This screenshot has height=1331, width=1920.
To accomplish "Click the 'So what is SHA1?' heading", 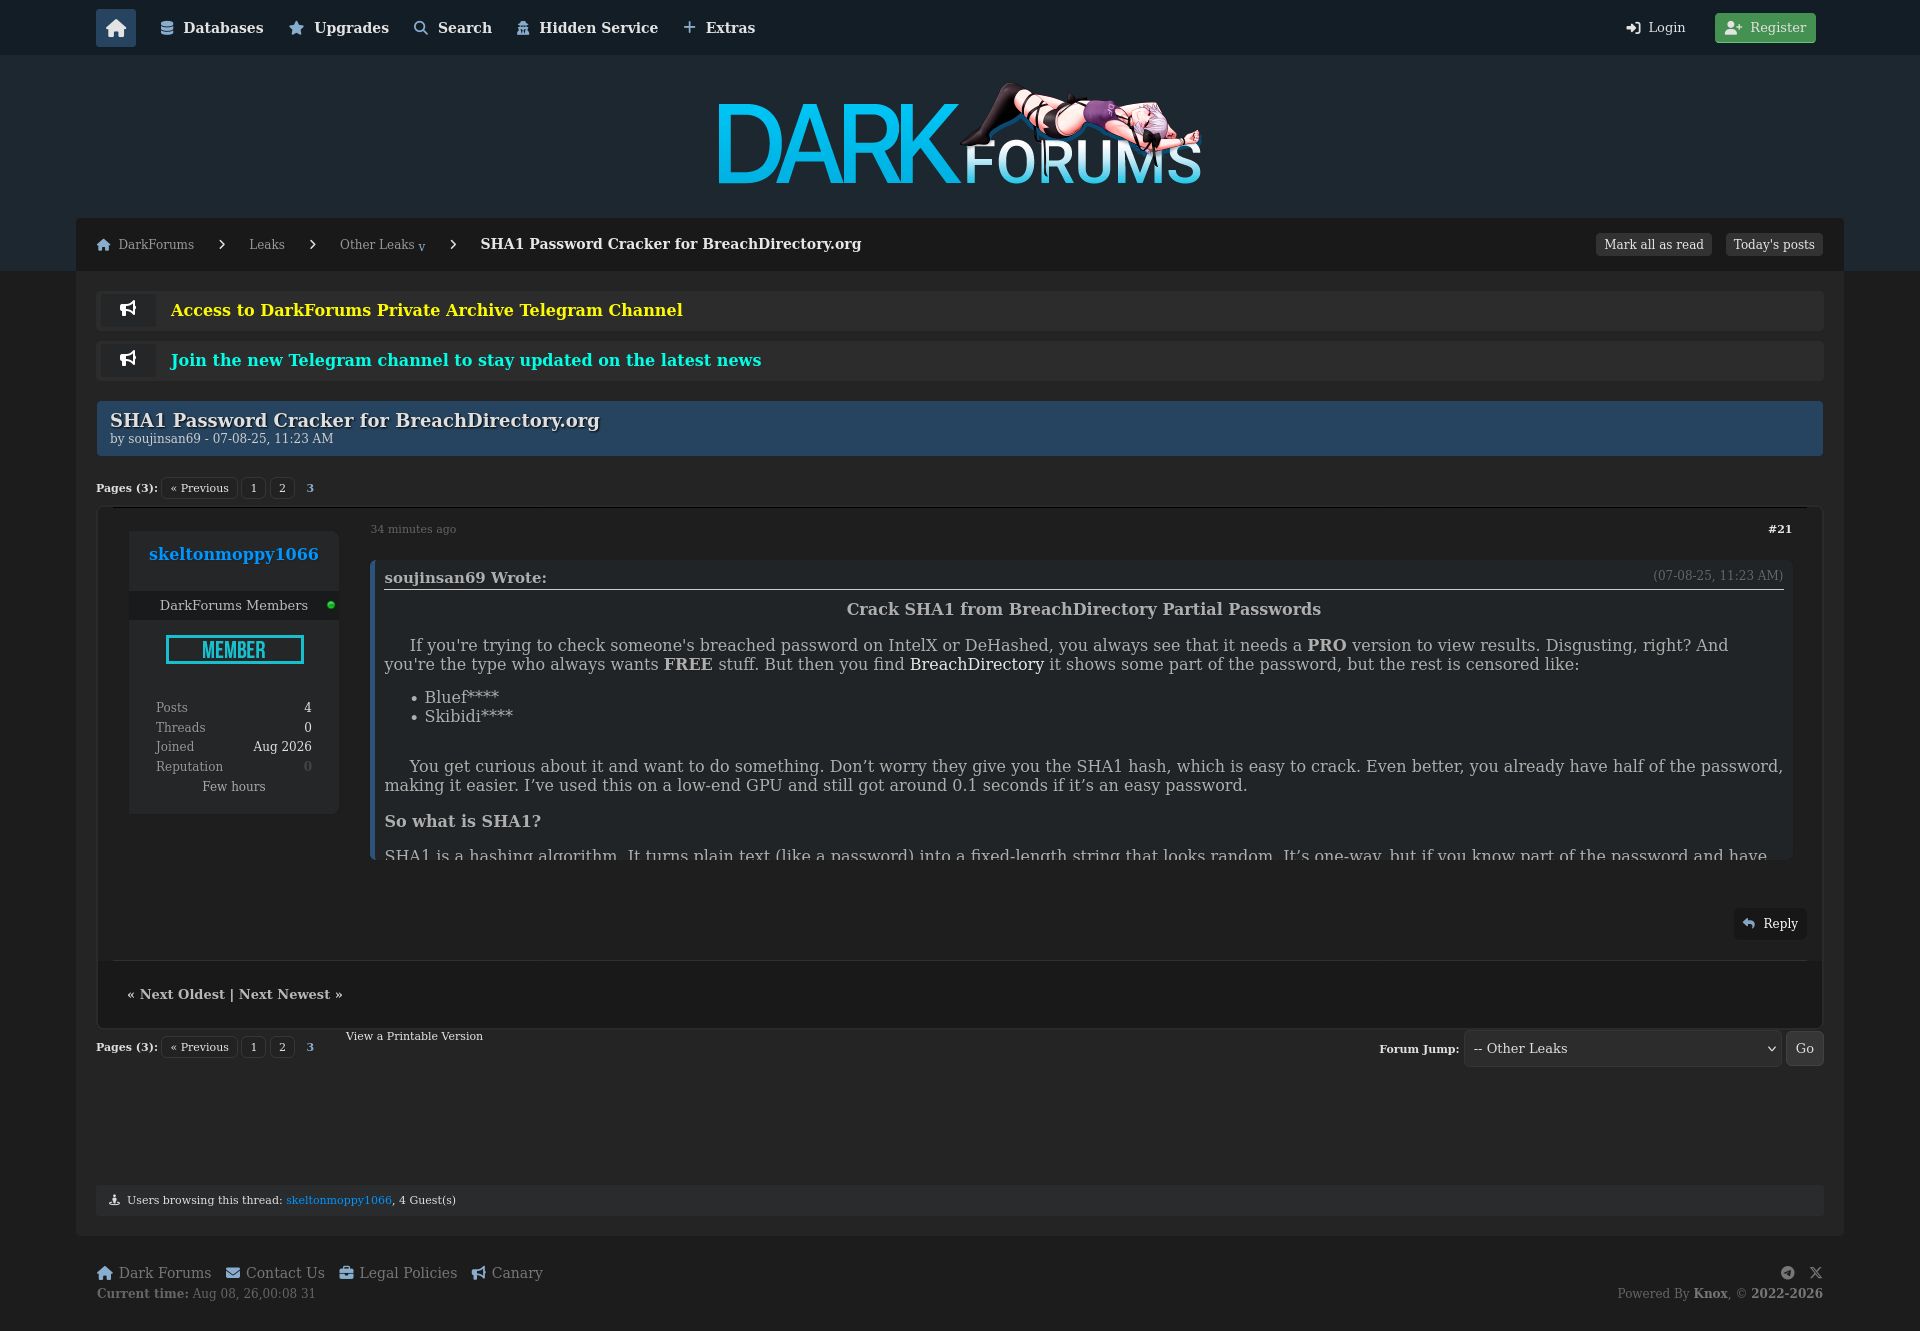I will (463, 822).
